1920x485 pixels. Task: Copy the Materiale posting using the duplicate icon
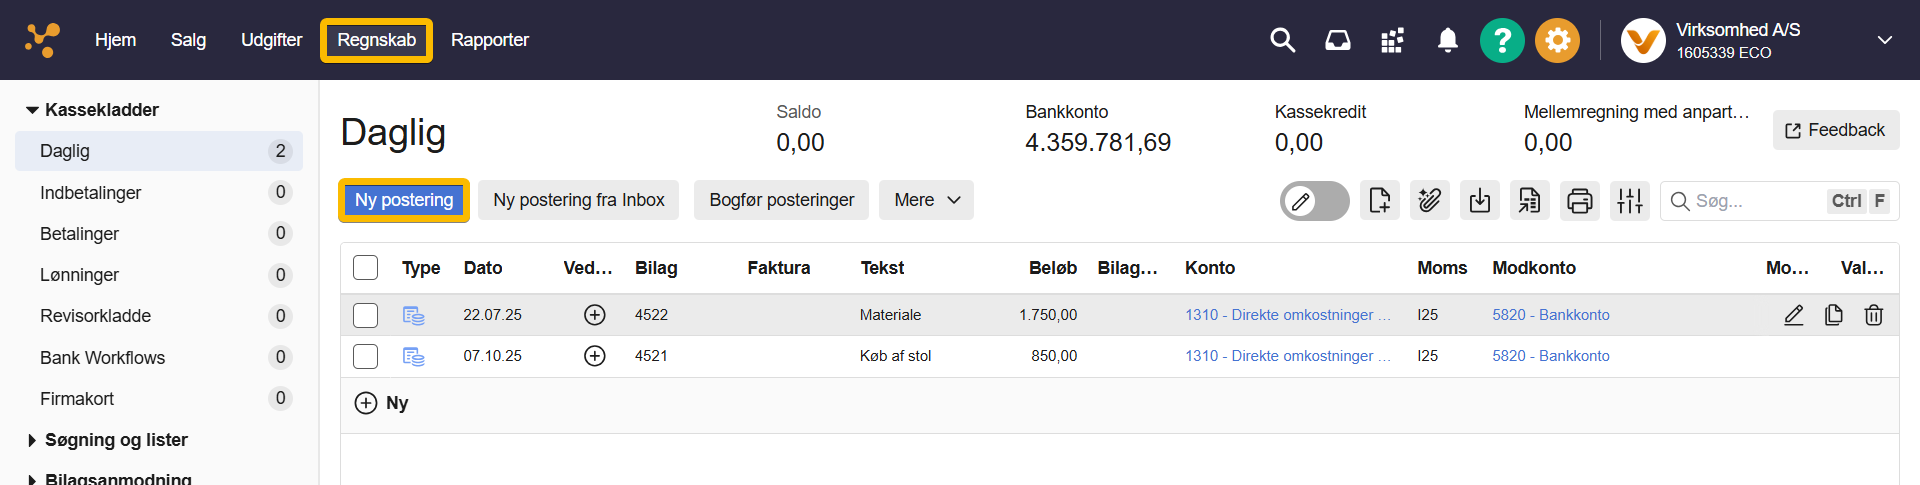(x=1833, y=315)
